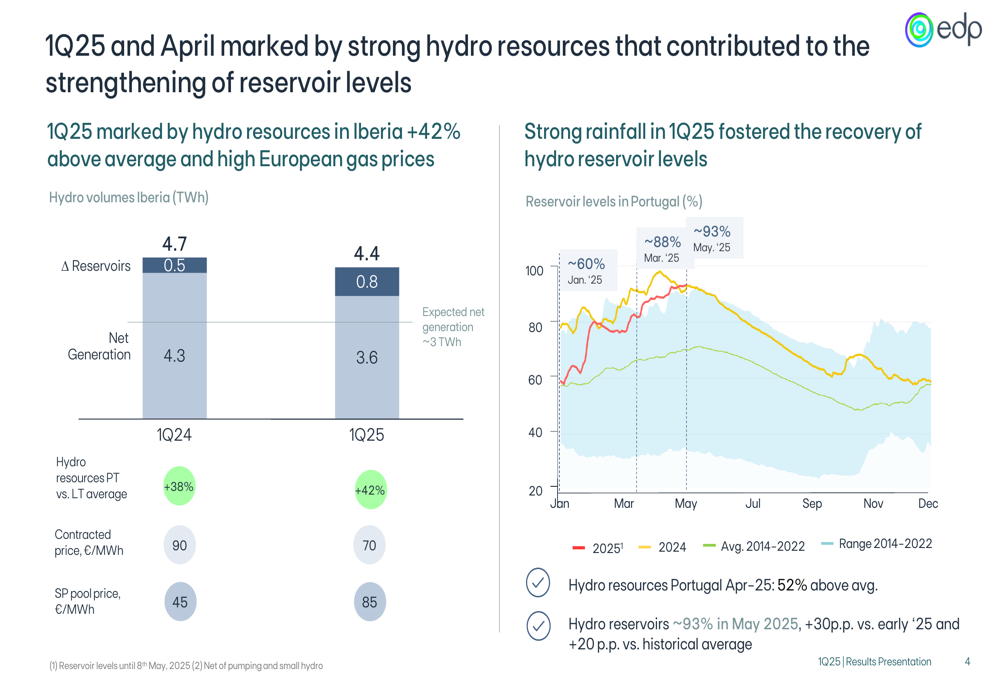Click the green +38% hydro resources bubble

click(x=179, y=487)
